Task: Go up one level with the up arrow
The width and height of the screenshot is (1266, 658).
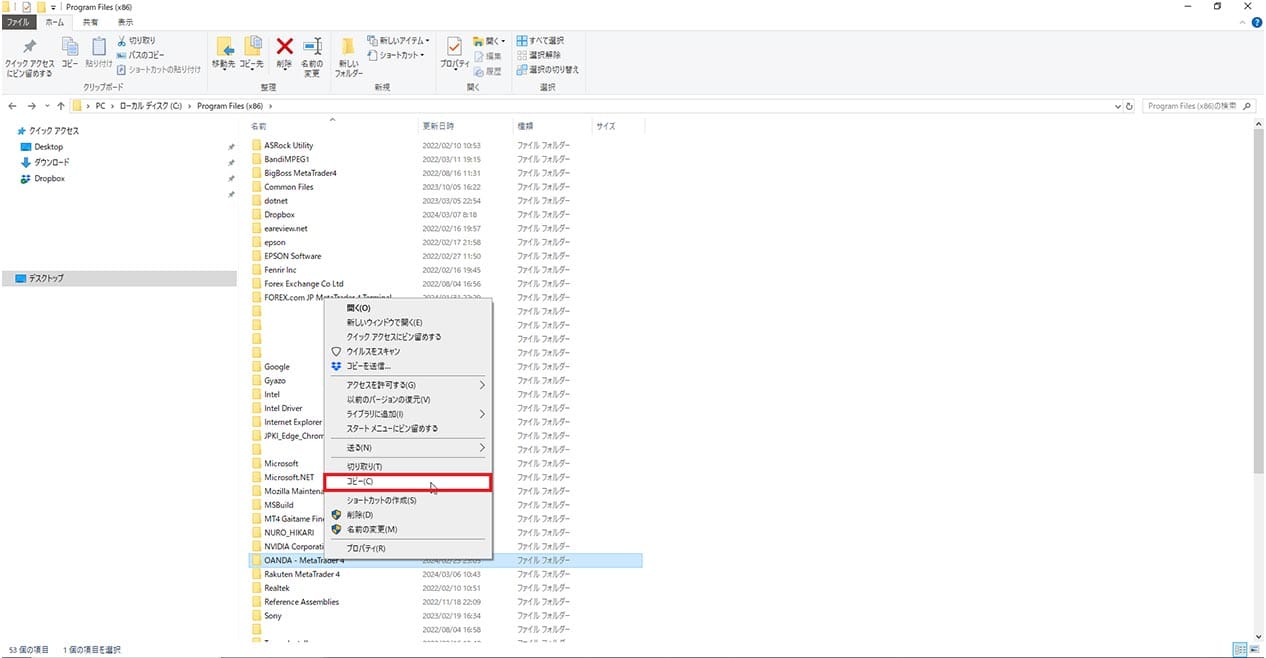Action: coord(61,105)
